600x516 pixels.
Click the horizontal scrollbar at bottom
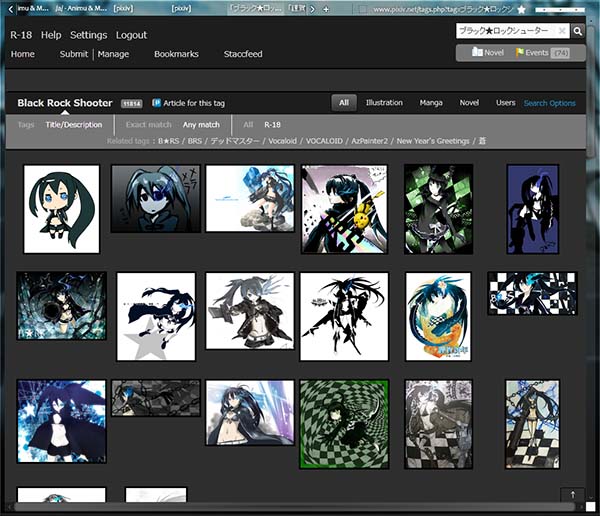[295, 507]
